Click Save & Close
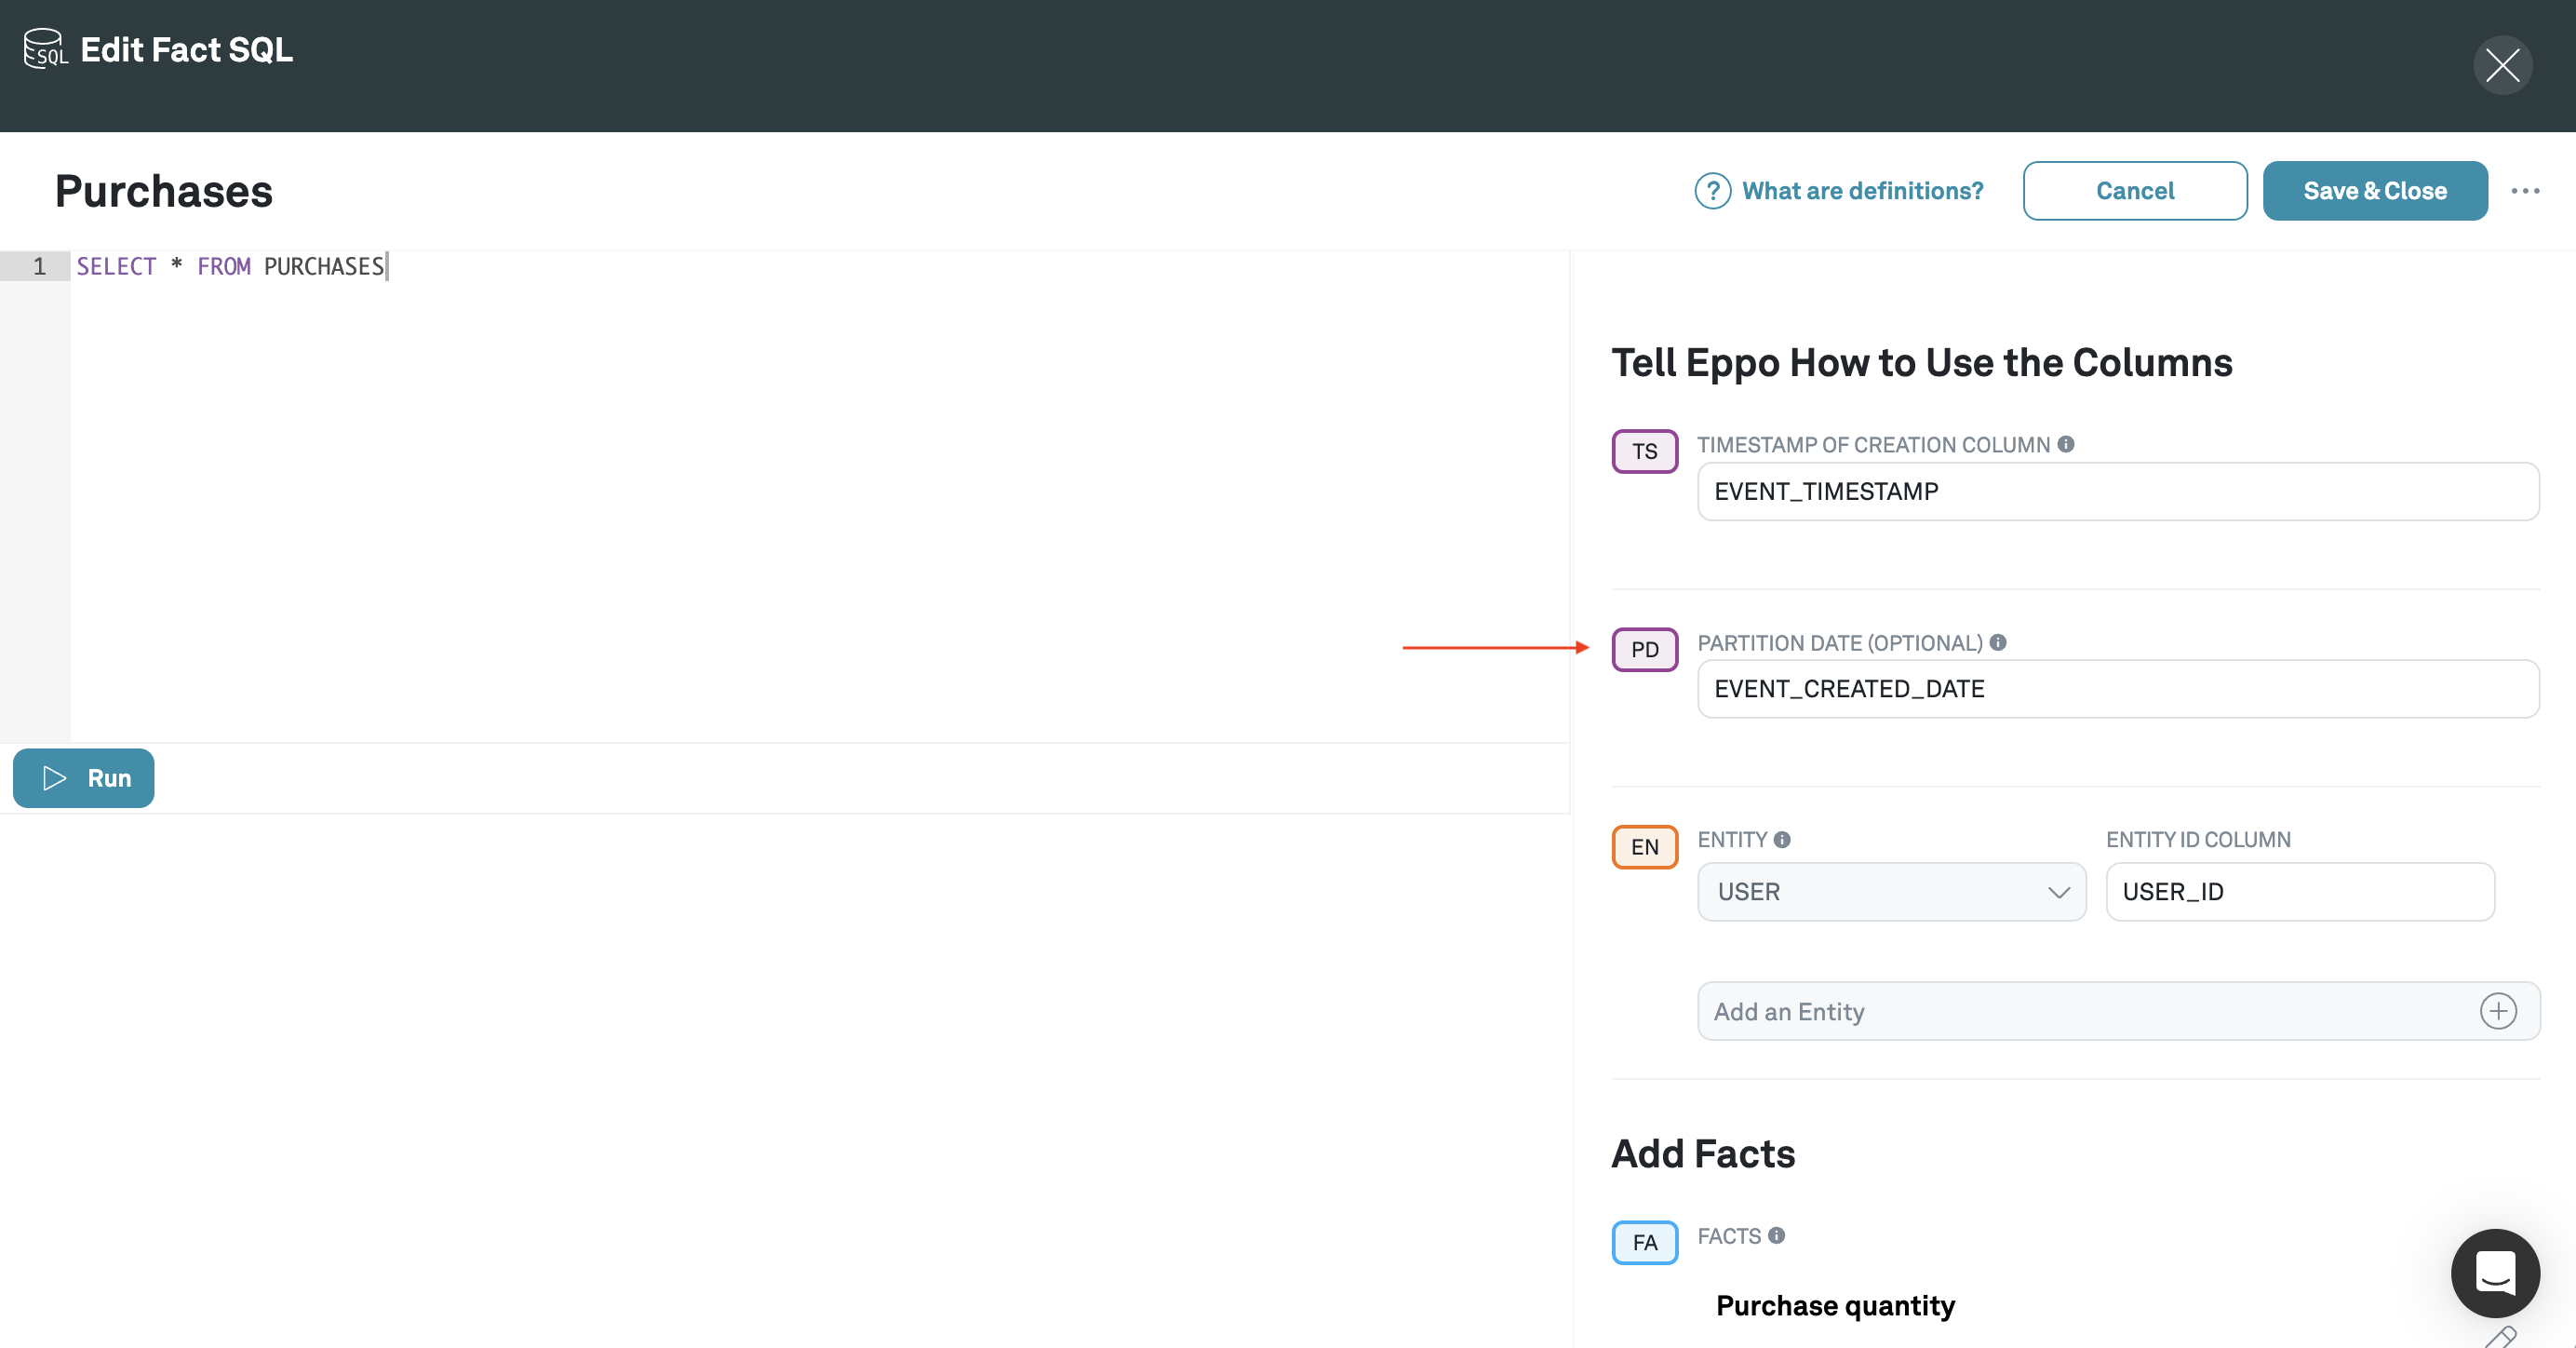This screenshot has height=1348, width=2576. coord(2374,191)
